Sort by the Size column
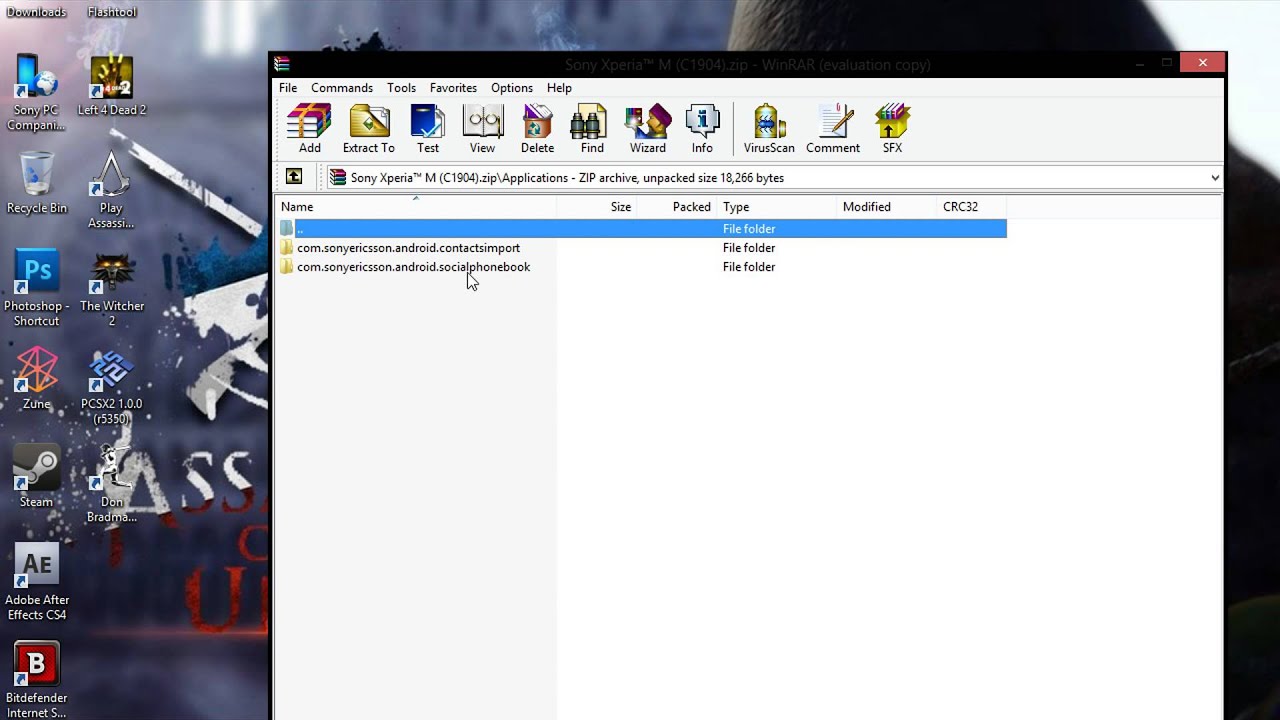1280x720 pixels. point(597,207)
